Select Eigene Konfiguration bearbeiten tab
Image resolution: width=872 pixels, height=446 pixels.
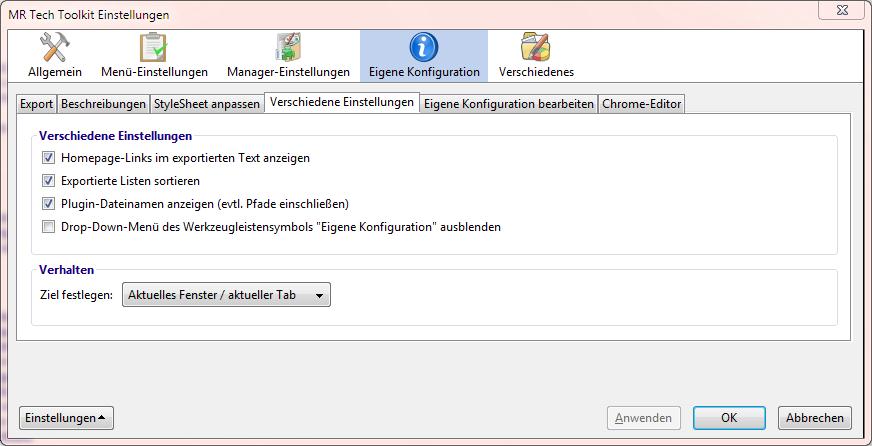(x=509, y=104)
